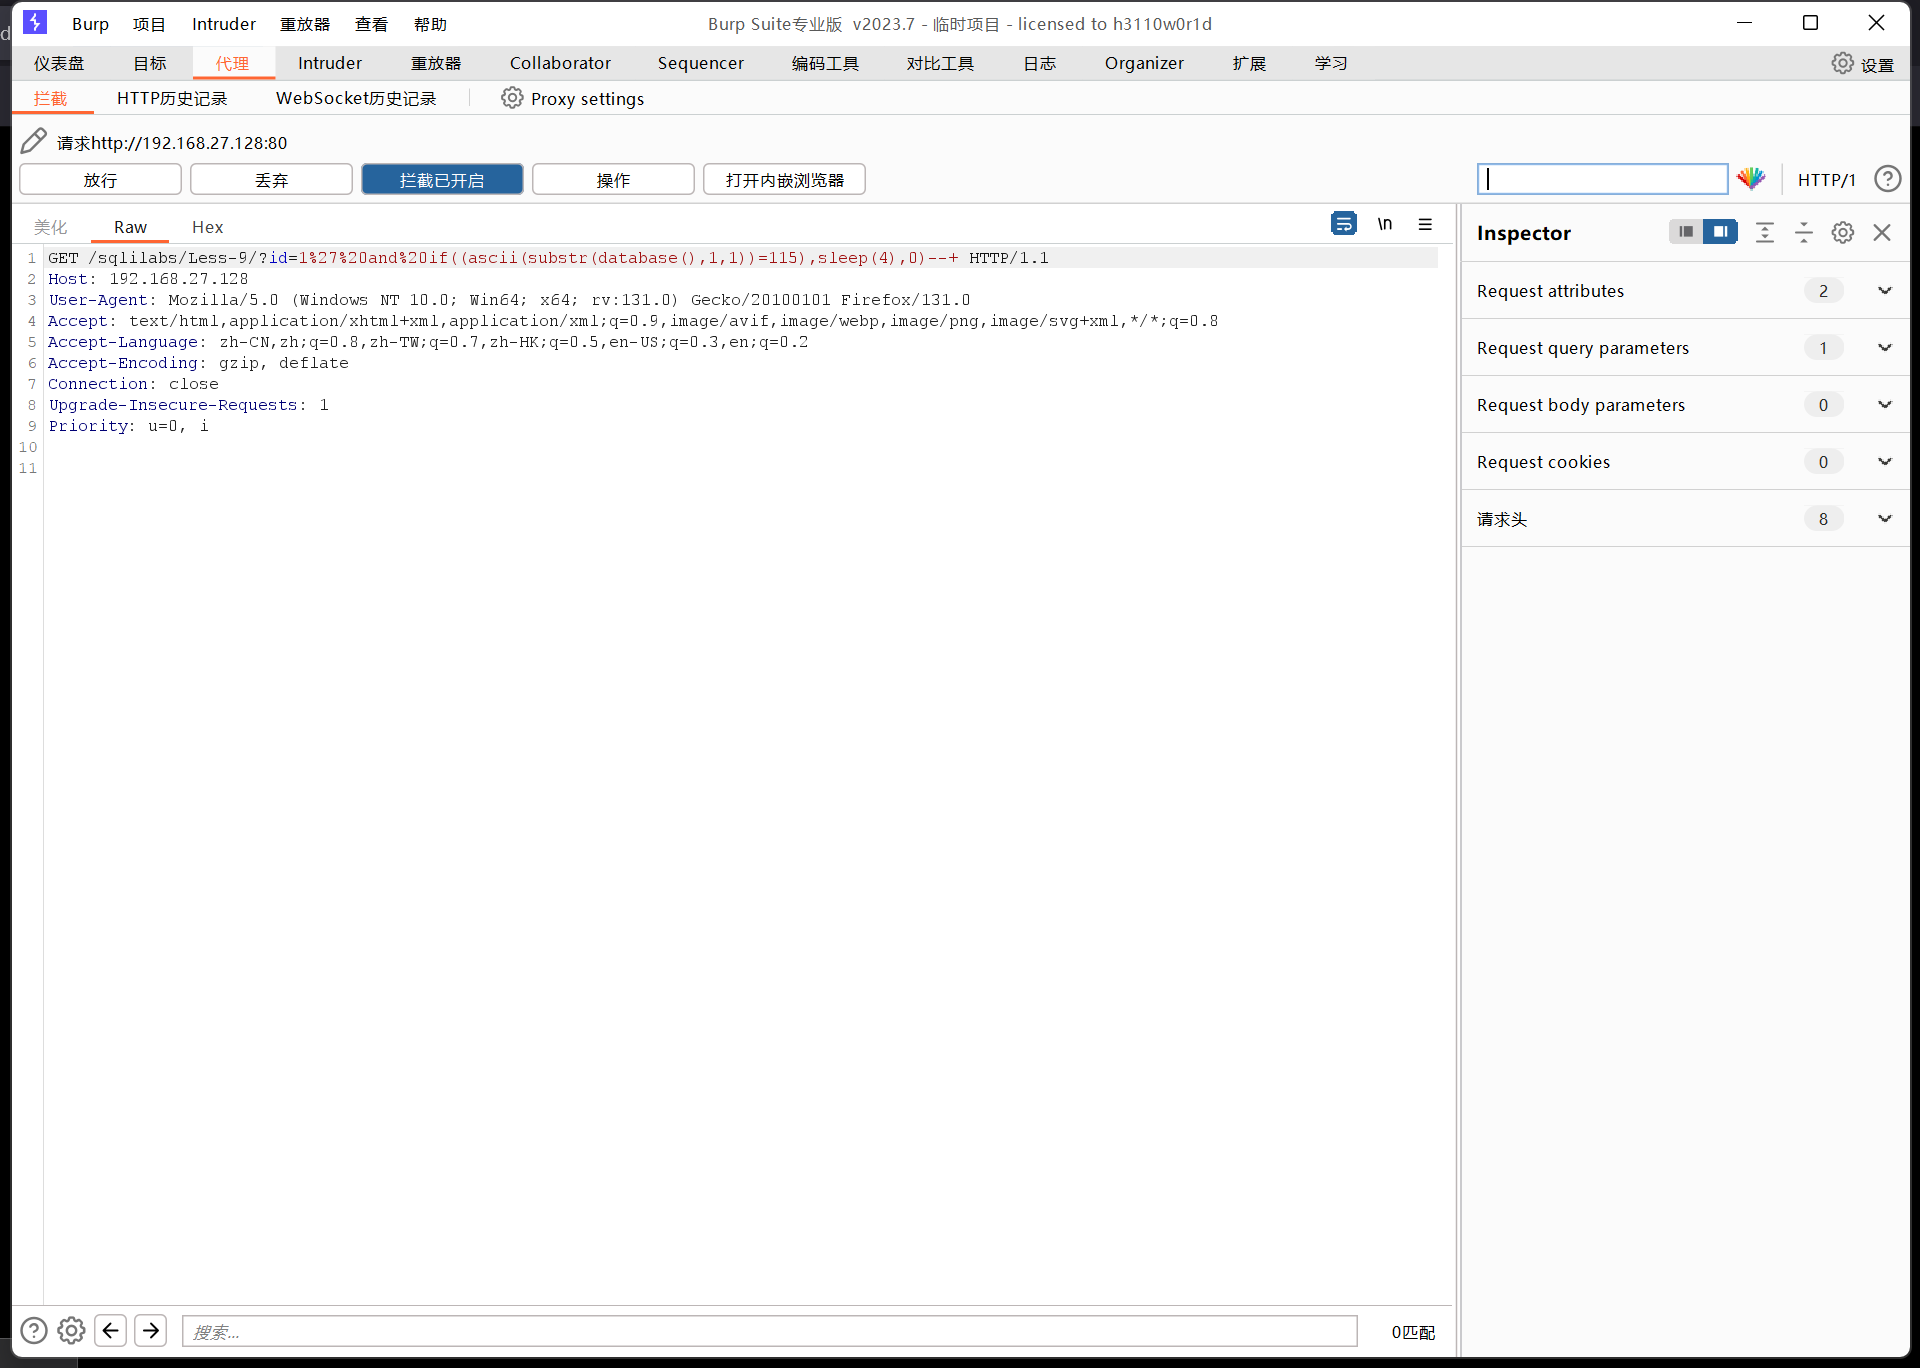Toggle show non-printable characters \n icon
The height and width of the screenshot is (1368, 1920).
point(1384,224)
